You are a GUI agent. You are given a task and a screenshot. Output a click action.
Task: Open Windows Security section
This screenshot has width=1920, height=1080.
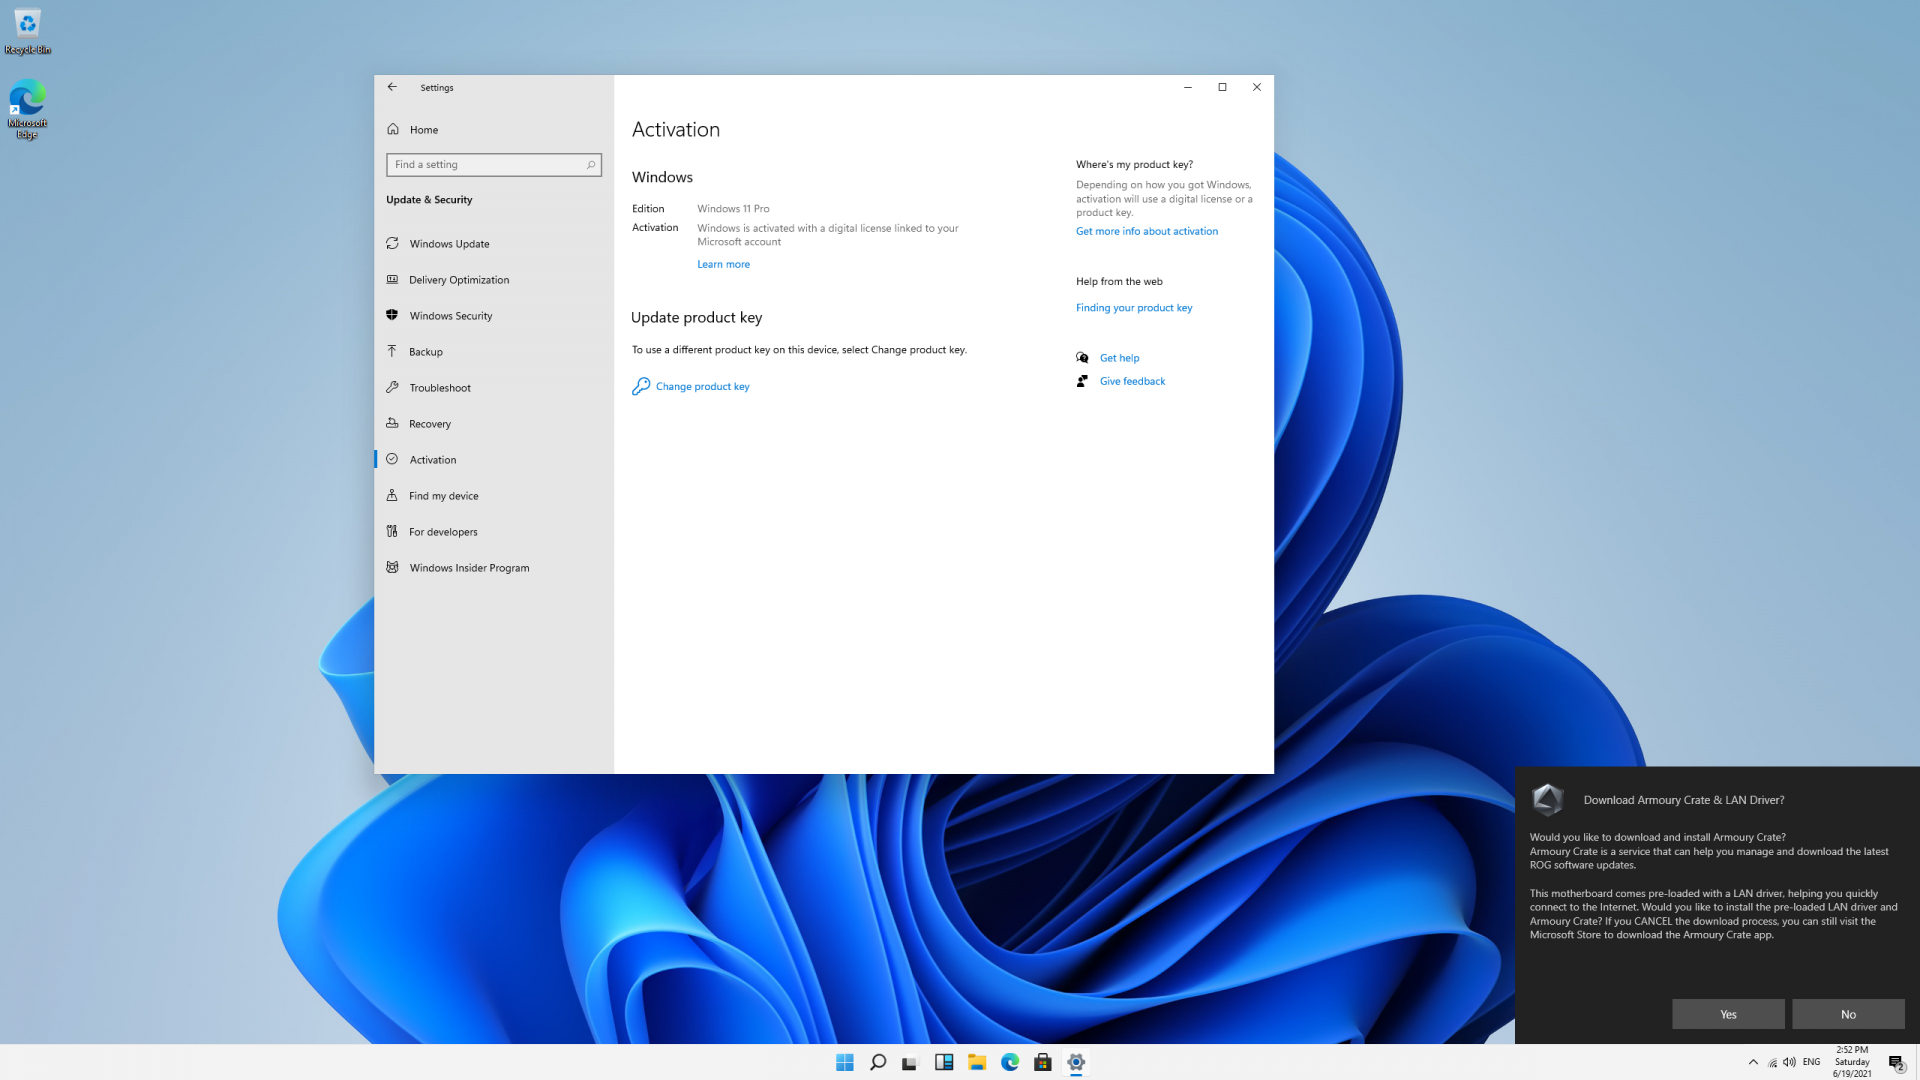click(x=450, y=316)
